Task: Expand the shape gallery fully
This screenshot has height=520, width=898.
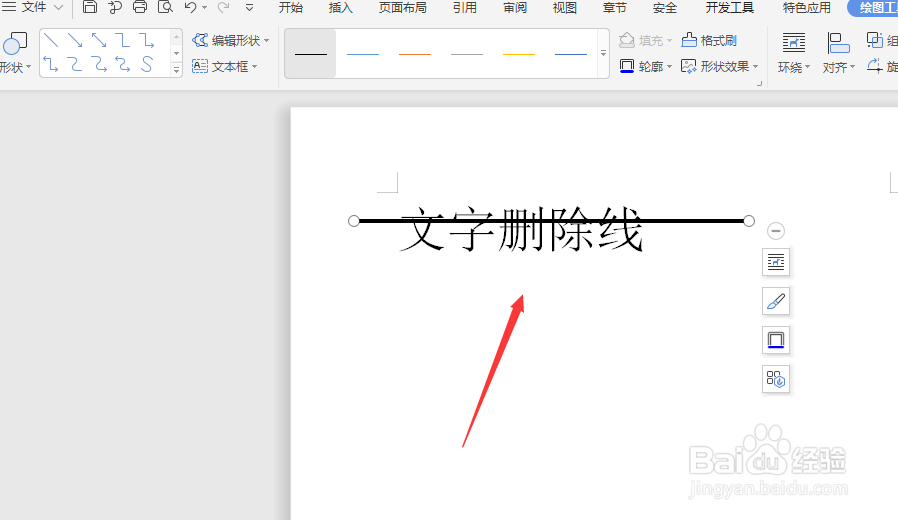Action: click(176, 69)
